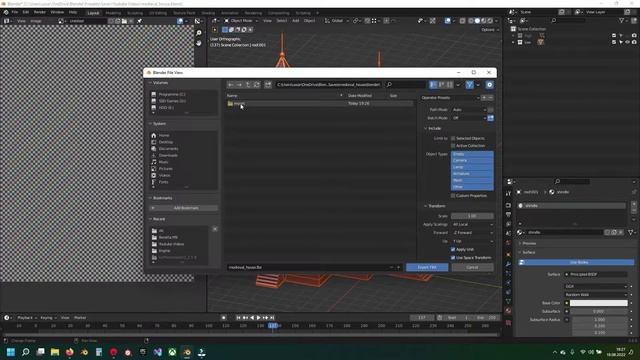This screenshot has height=360, width=640.
Task: Open the Up axis dropdown
Action: [472, 241]
